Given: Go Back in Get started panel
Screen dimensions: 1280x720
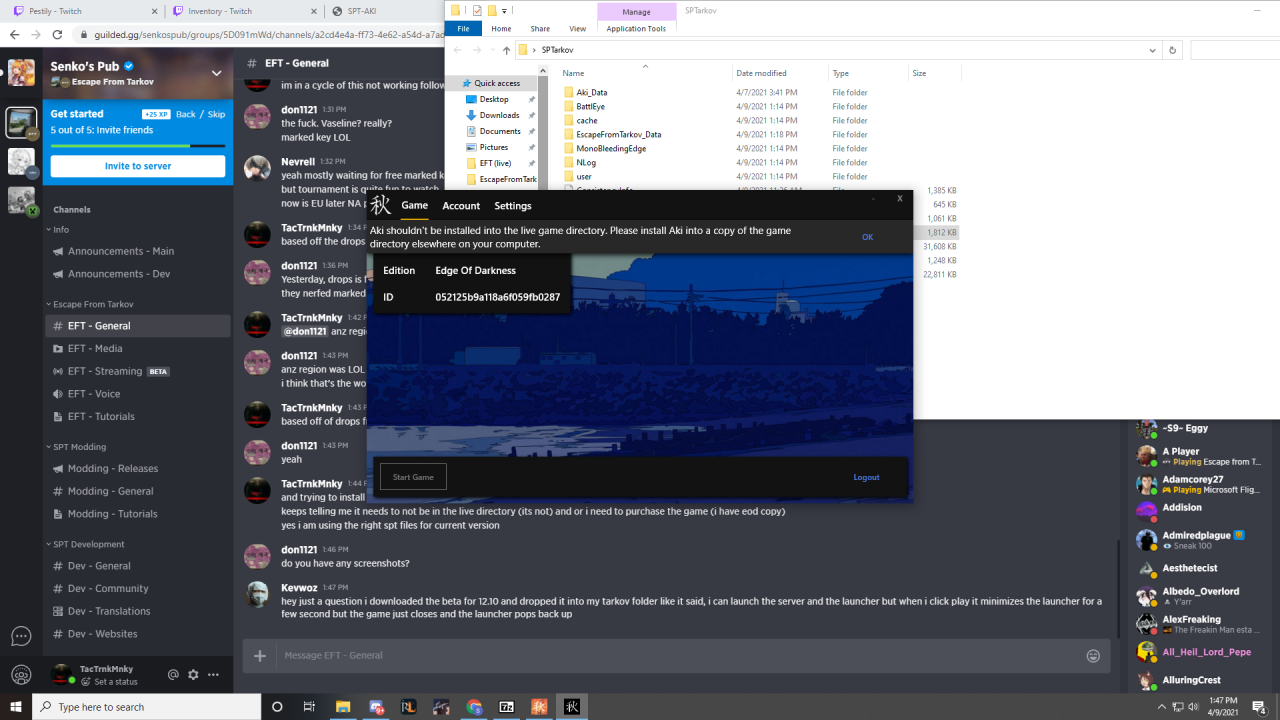Looking at the screenshot, I should coord(186,114).
